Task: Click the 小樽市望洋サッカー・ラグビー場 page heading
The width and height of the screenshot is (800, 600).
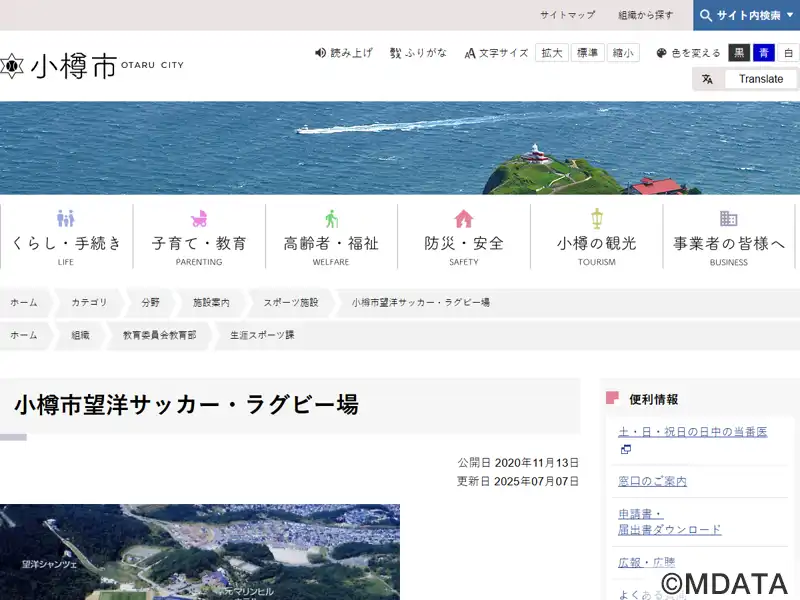Action: click(187, 405)
